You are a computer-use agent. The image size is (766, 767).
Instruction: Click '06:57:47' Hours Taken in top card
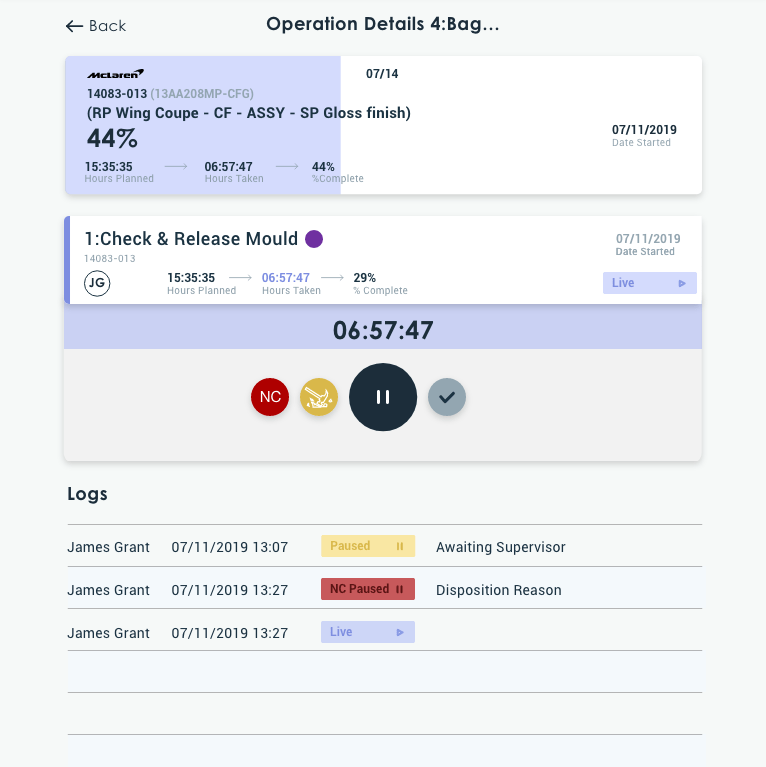point(228,167)
